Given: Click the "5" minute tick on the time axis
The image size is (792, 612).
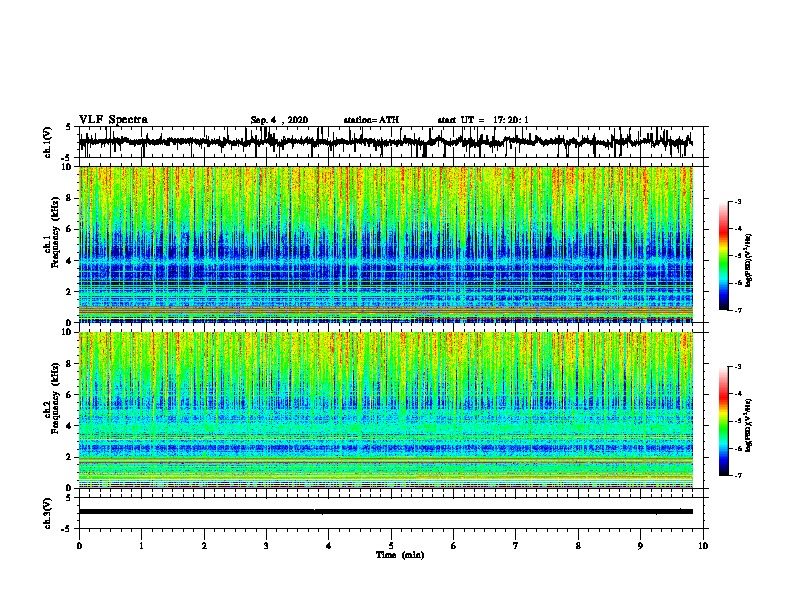Looking at the screenshot, I should coord(391,546).
